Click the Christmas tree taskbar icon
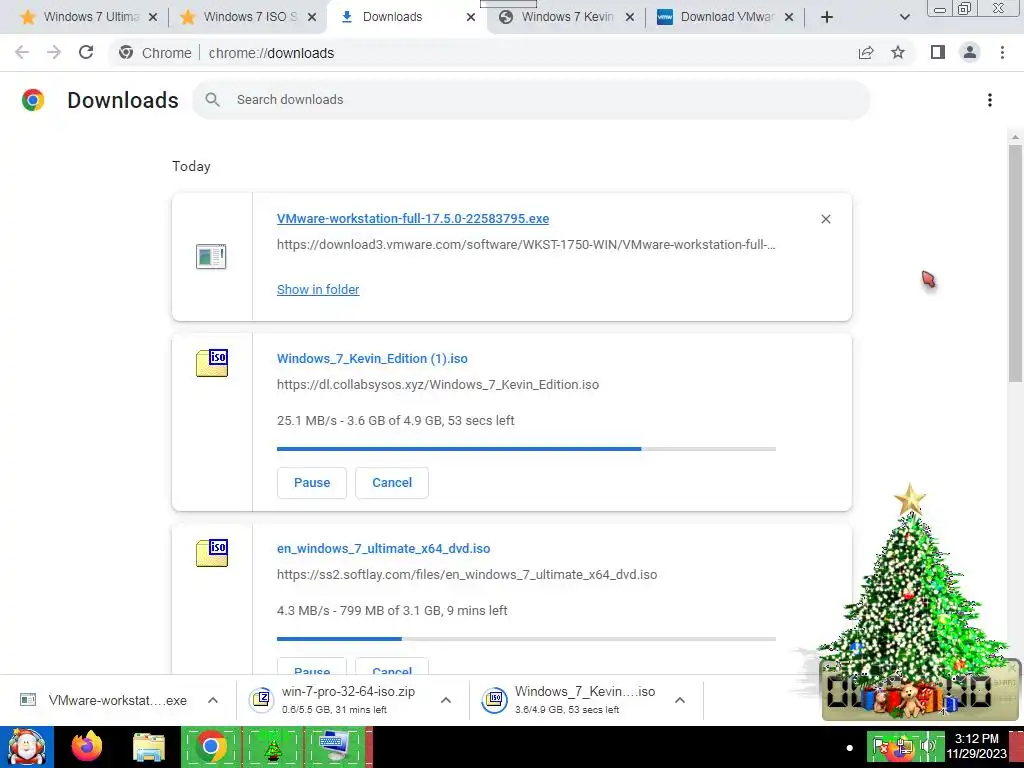 point(273,747)
